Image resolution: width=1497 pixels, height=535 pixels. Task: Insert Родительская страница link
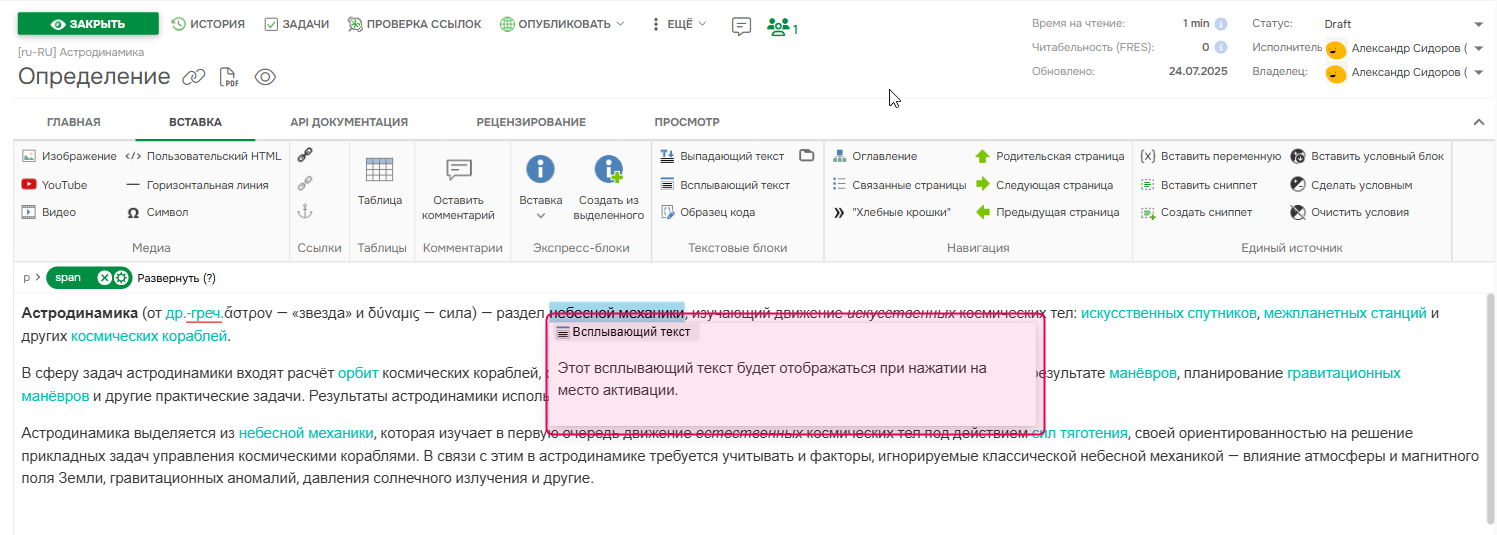point(1049,156)
